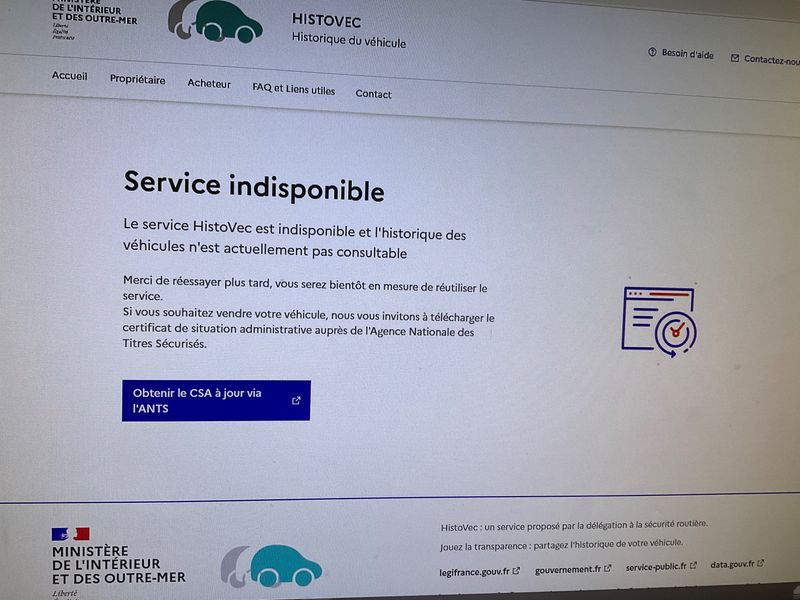The width and height of the screenshot is (800, 600).
Task: Open service-public.fr footer link
Action: tap(661, 566)
